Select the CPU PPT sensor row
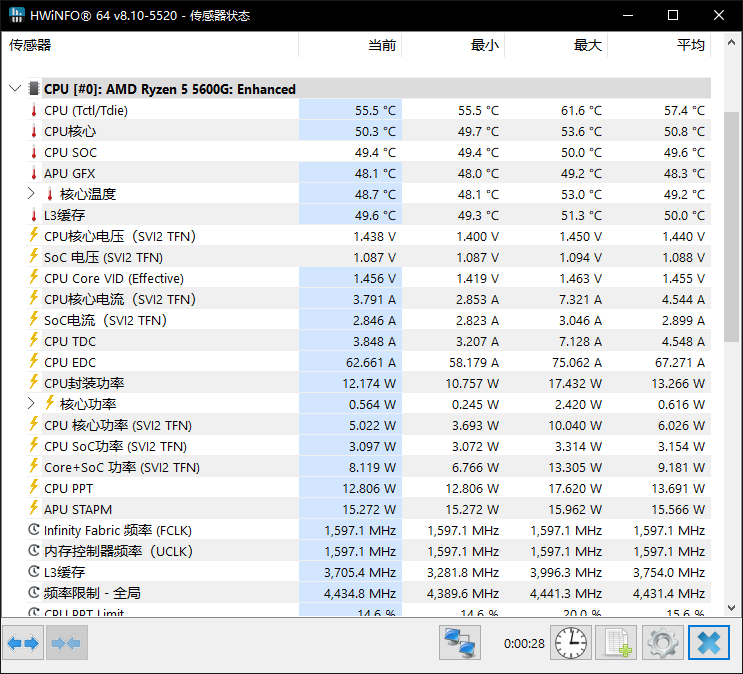 click(150, 489)
